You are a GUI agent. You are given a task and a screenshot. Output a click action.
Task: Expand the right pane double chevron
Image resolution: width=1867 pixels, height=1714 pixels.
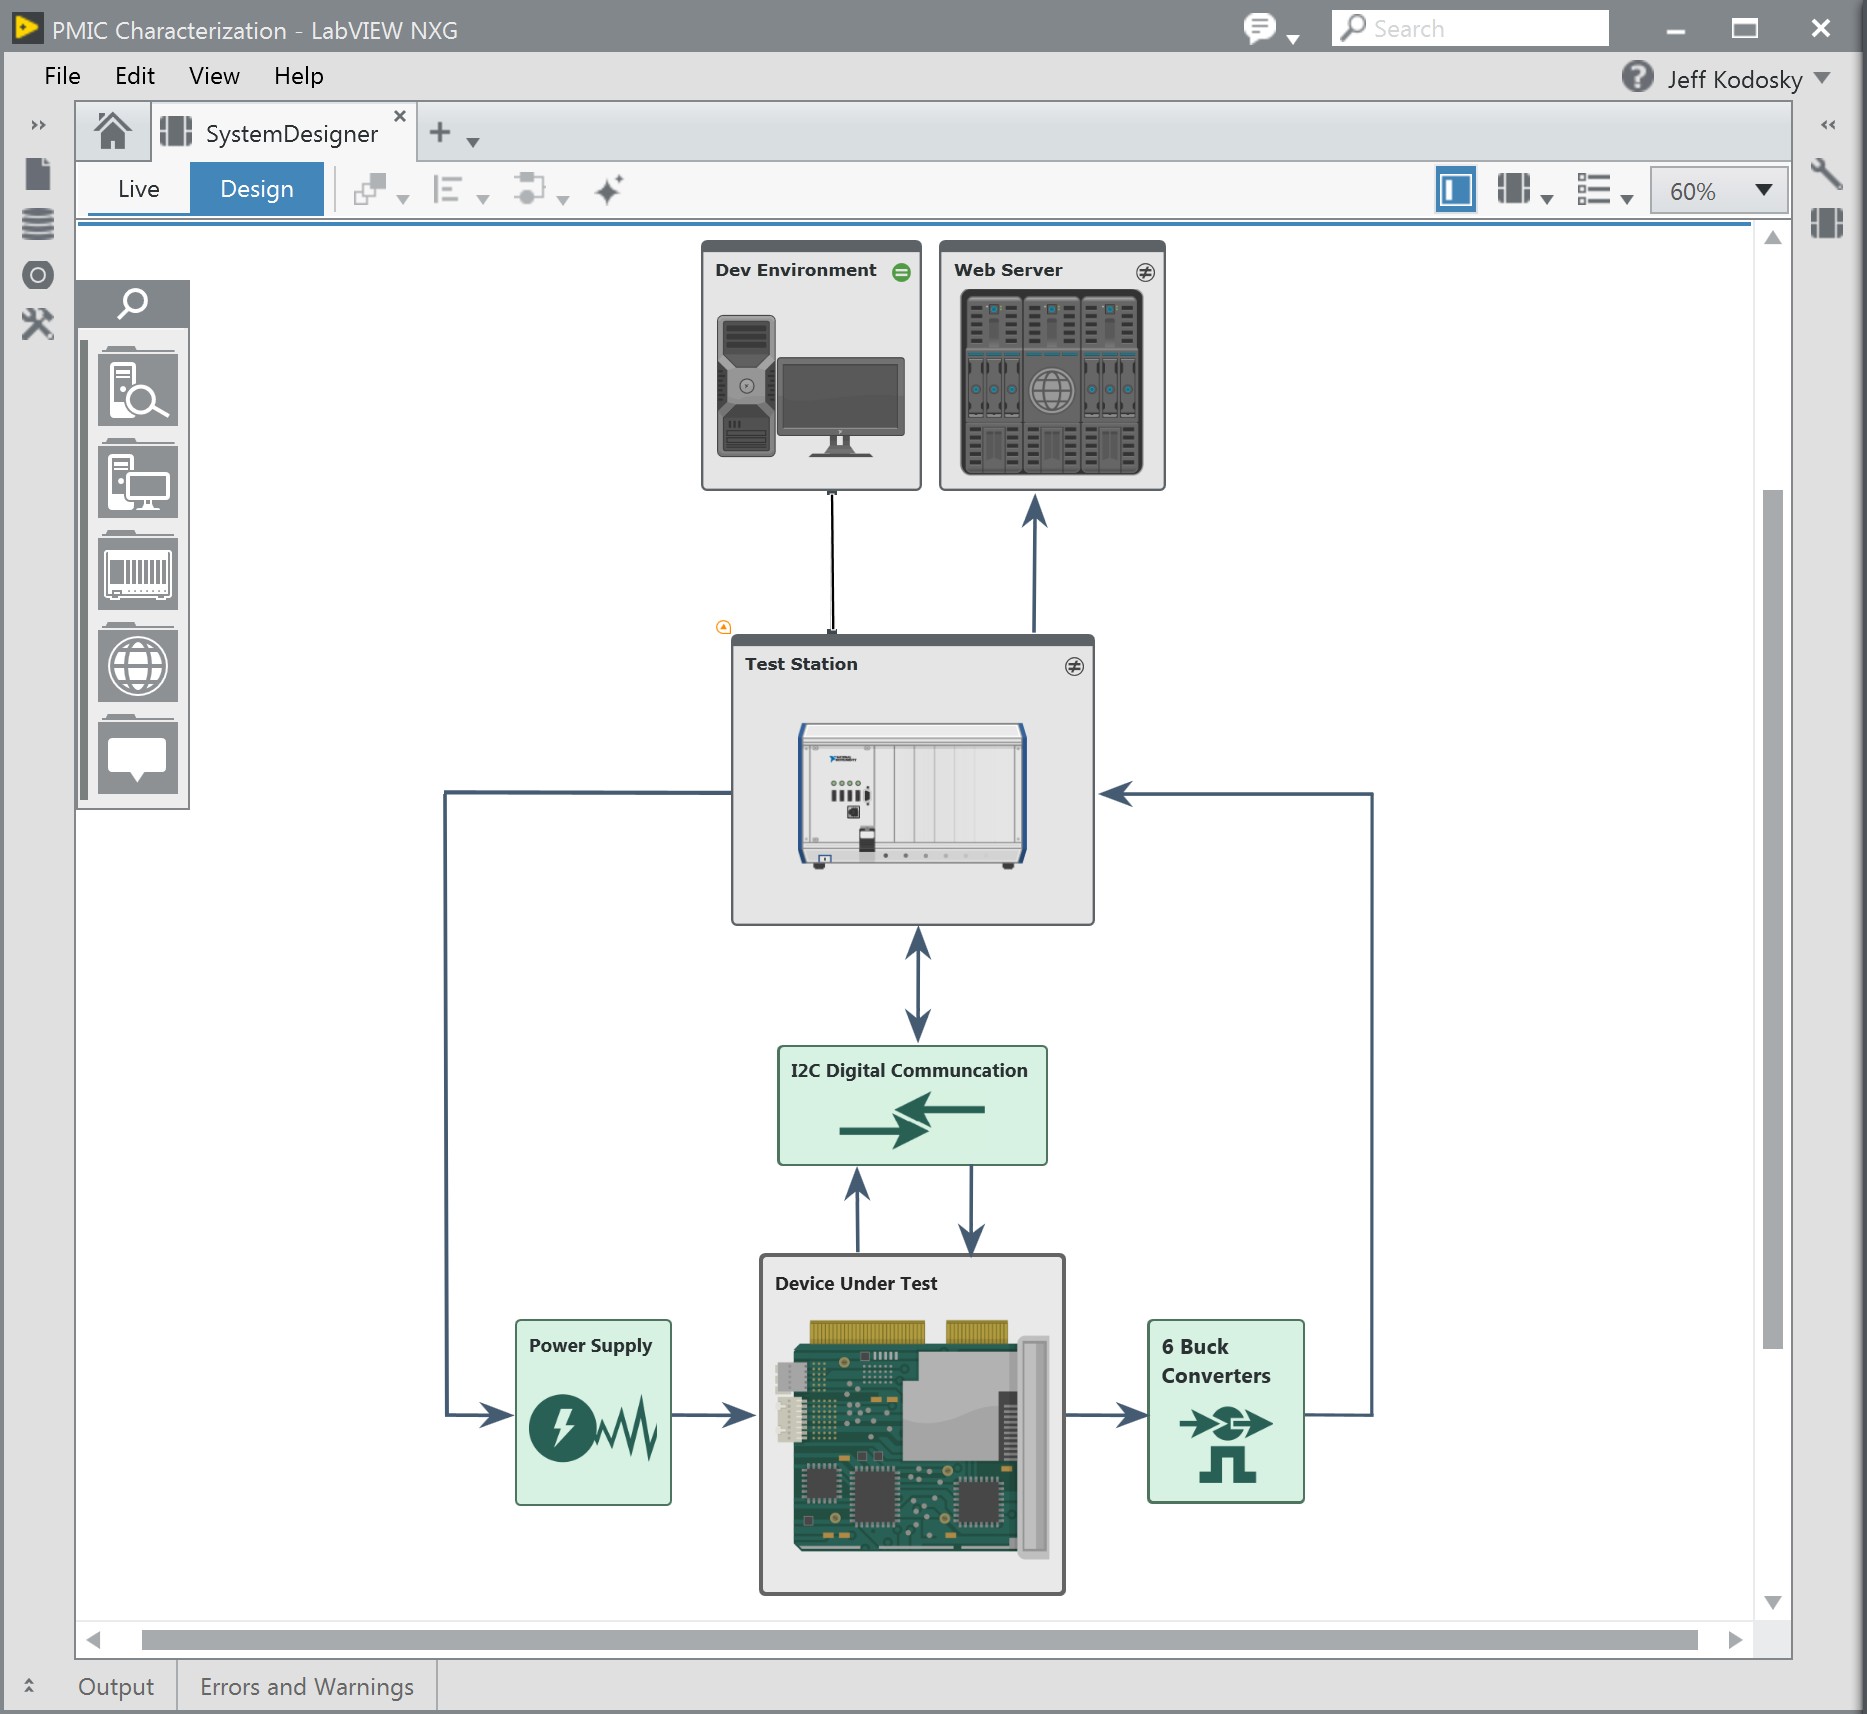point(1828,125)
